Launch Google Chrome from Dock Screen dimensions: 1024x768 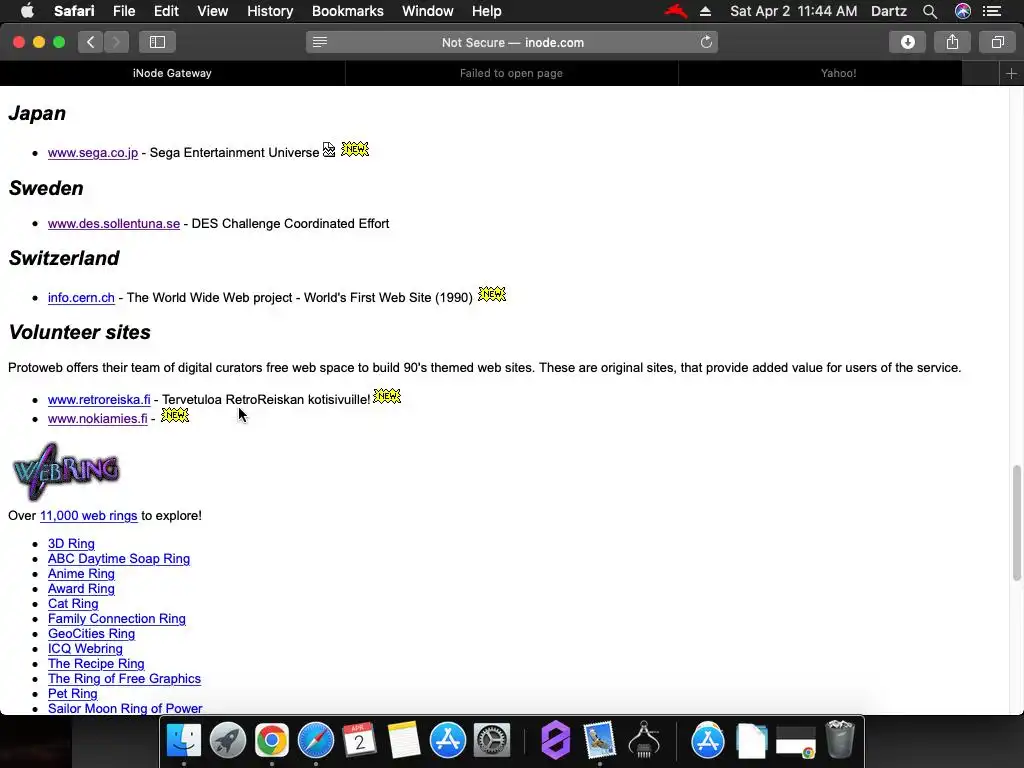(272, 741)
